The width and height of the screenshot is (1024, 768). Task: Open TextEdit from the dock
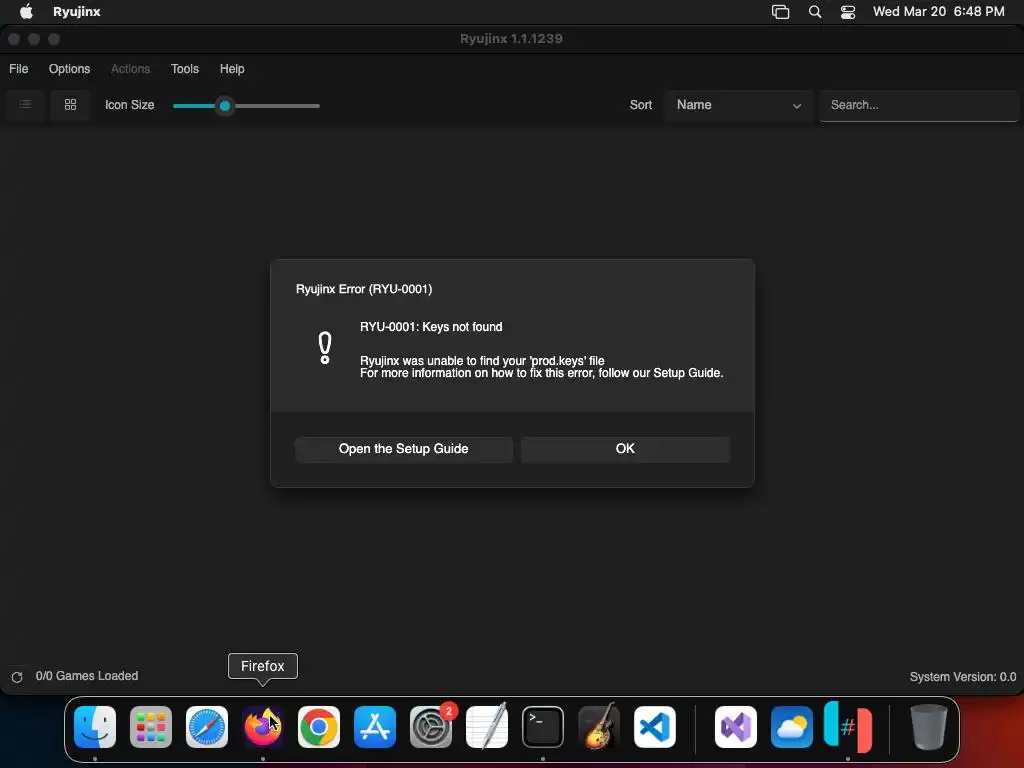pos(487,726)
